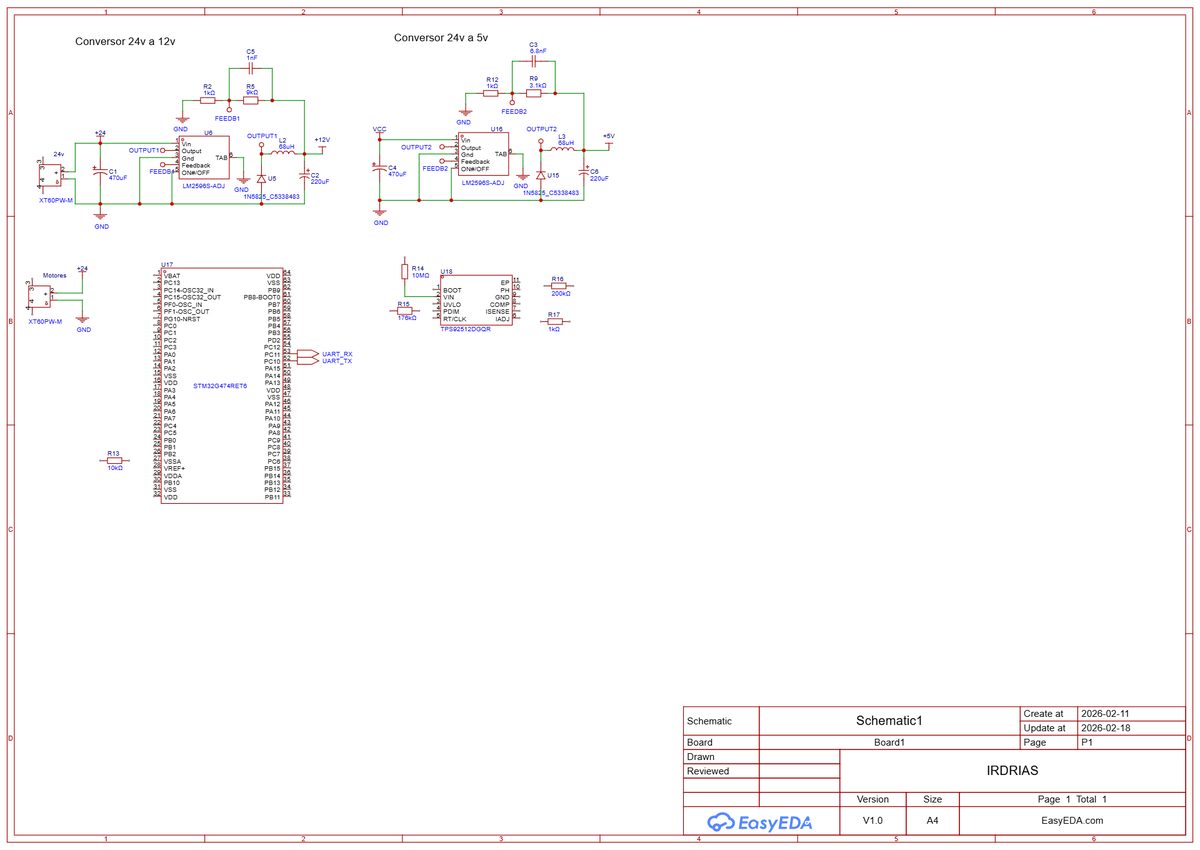Click the PG10-NRST pin label
Screen dimensions: 1200x850
click(x=182, y=319)
